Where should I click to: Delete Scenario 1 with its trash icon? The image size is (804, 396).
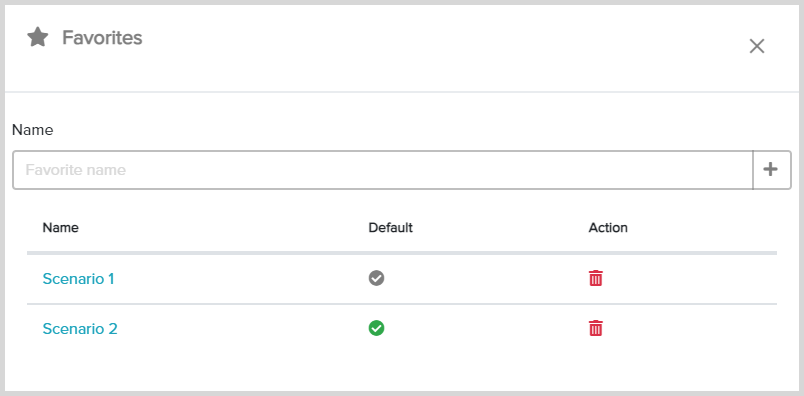(595, 278)
